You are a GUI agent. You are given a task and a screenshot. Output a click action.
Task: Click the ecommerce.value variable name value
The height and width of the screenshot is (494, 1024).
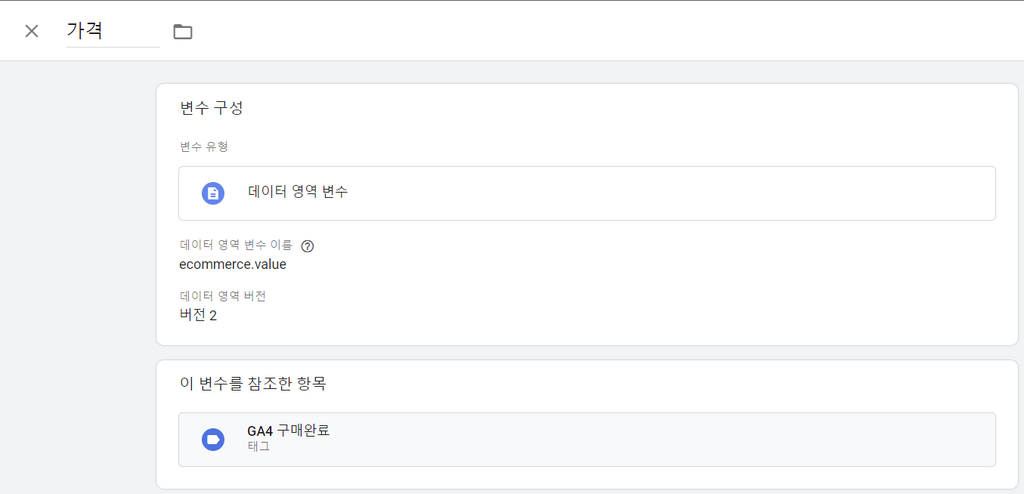coord(232,265)
